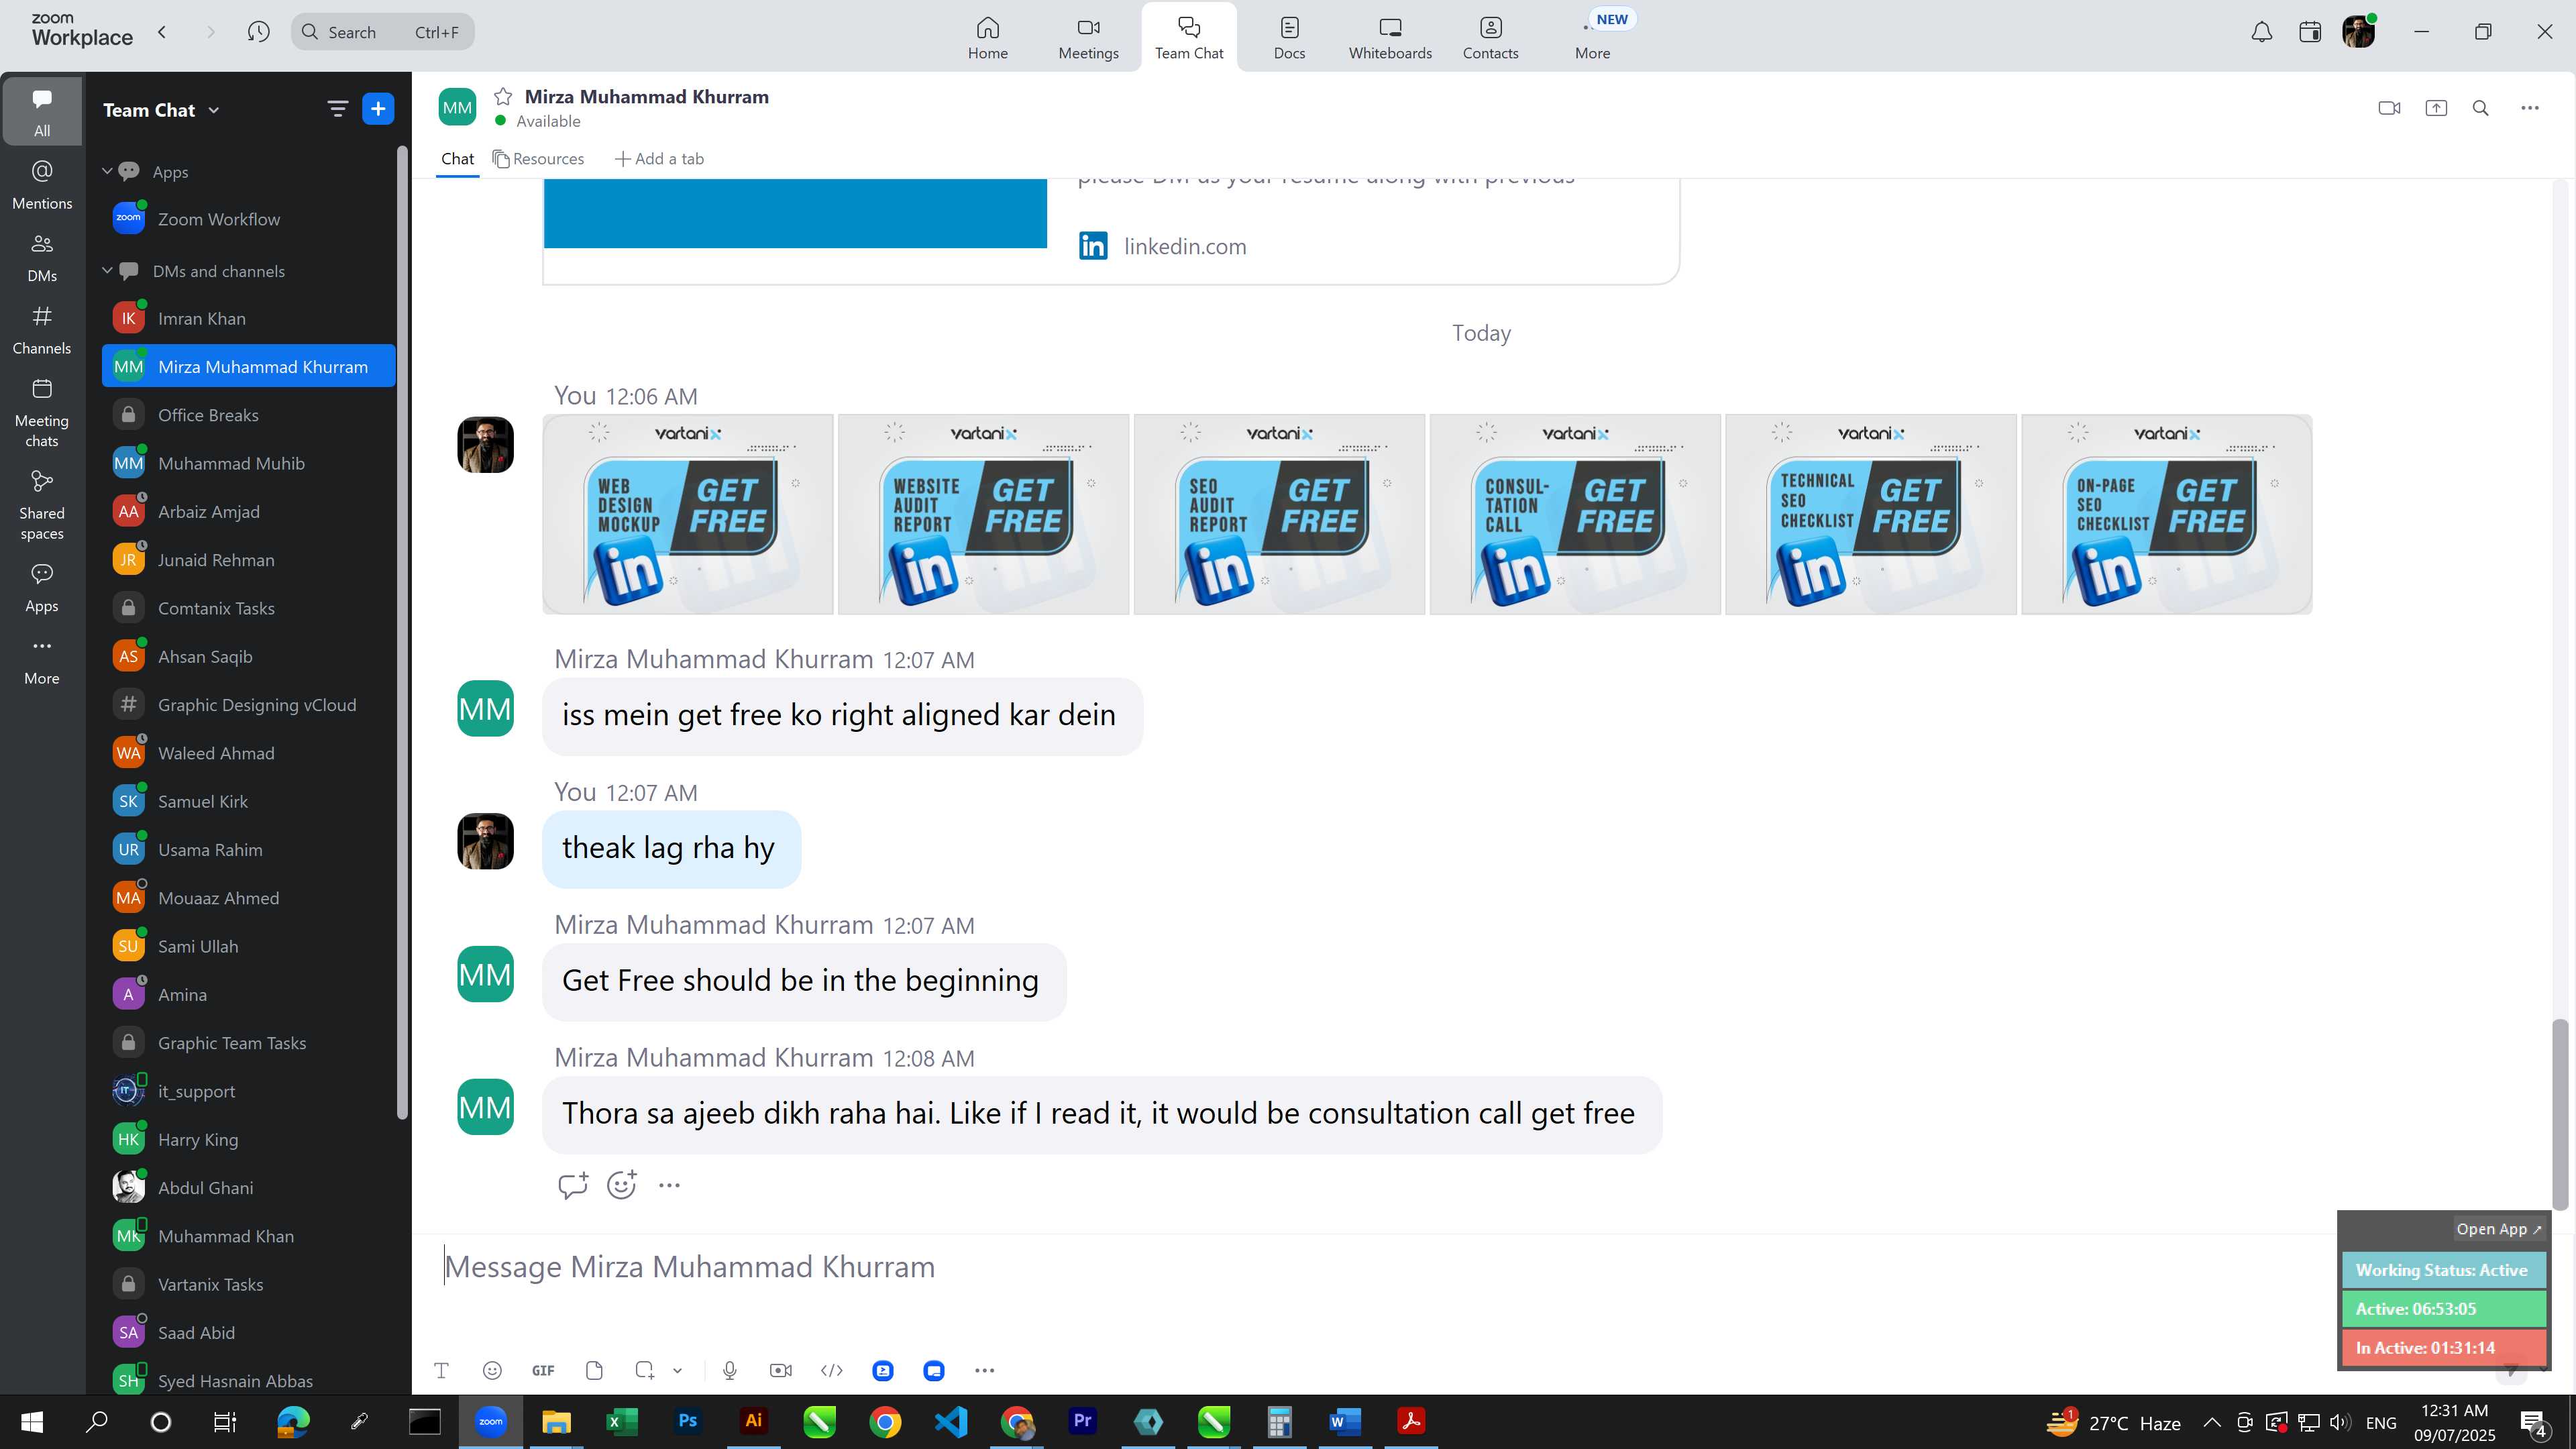Screen dimensions: 2576x1449
Task: Collapse the Apps section
Action: pos(107,172)
